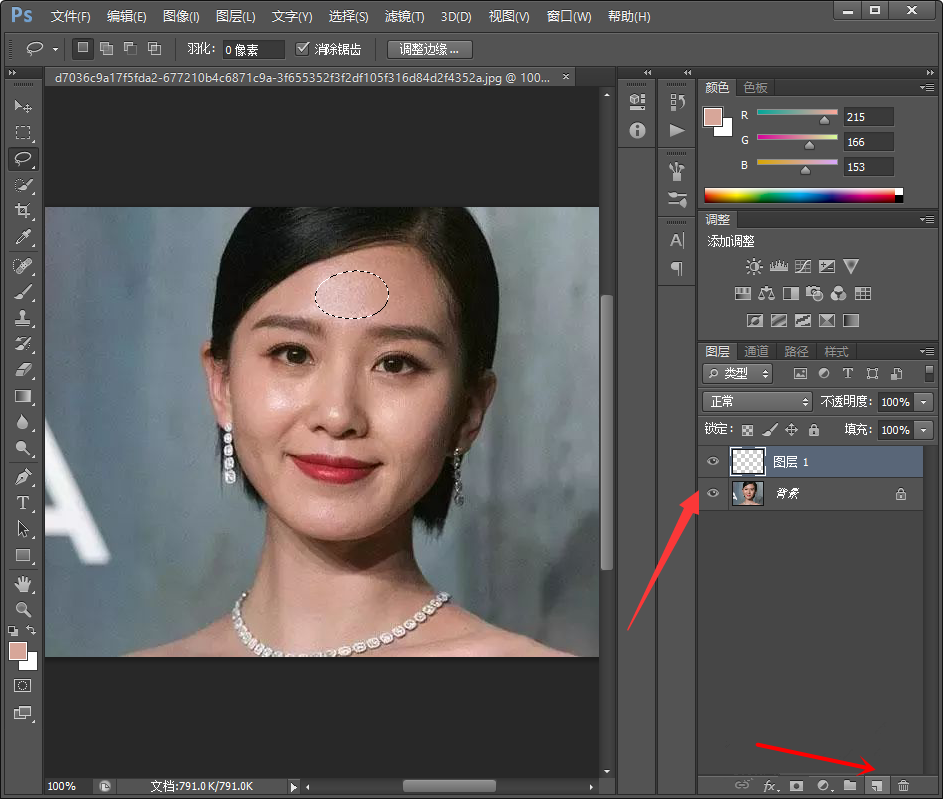Image resolution: width=943 pixels, height=799 pixels.
Task: Click the delete layer trash icon
Action: click(x=903, y=787)
